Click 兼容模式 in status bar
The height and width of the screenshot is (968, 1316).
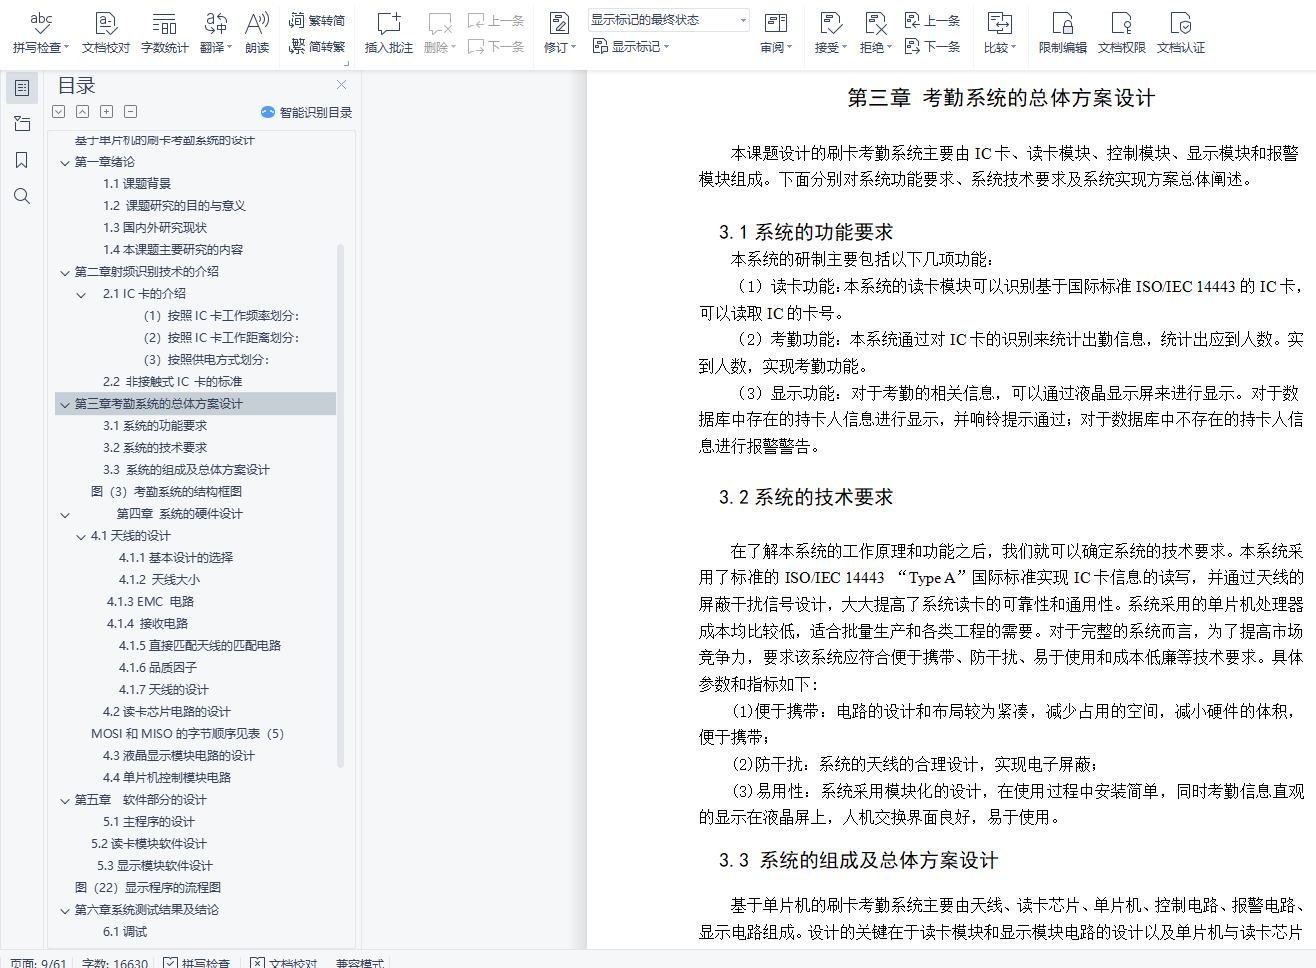pyautogui.click(x=359, y=962)
